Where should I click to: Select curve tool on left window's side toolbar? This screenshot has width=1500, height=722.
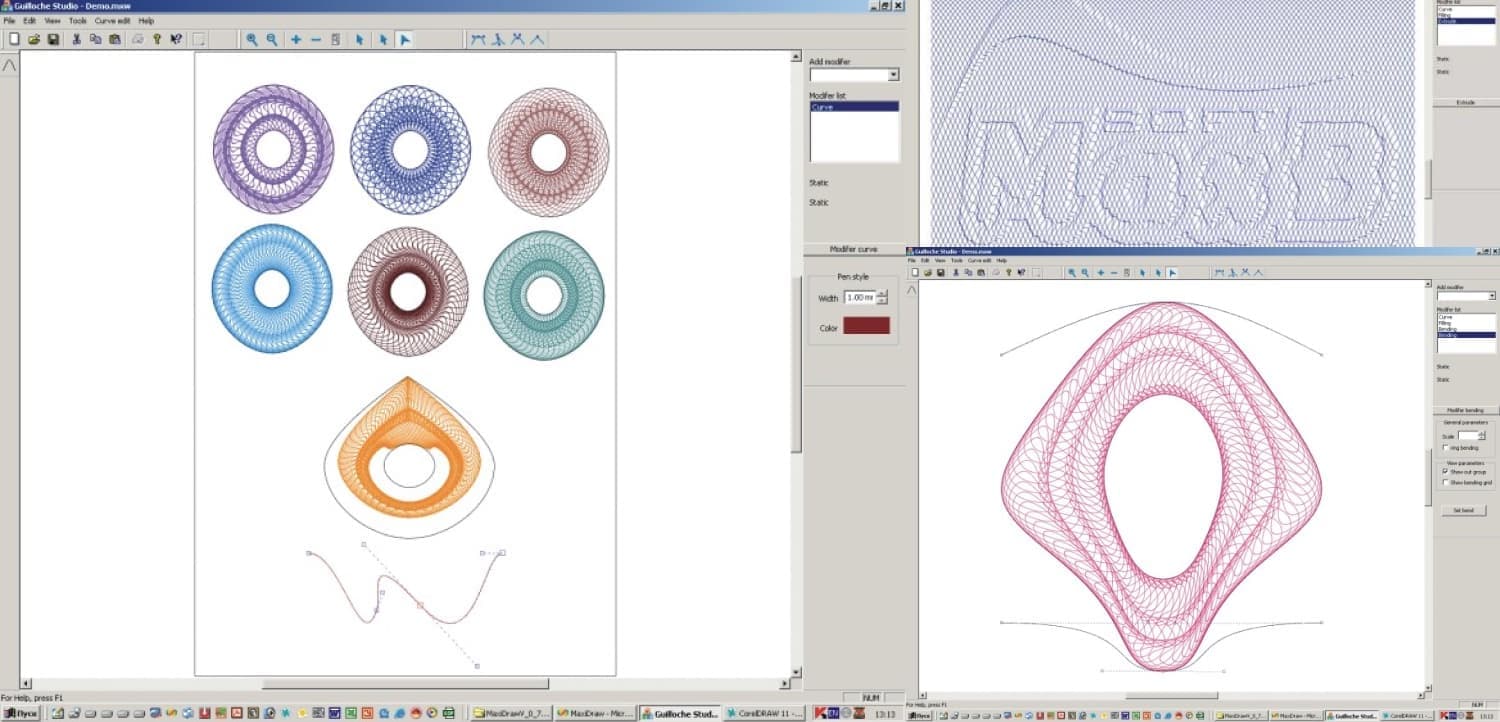9,65
